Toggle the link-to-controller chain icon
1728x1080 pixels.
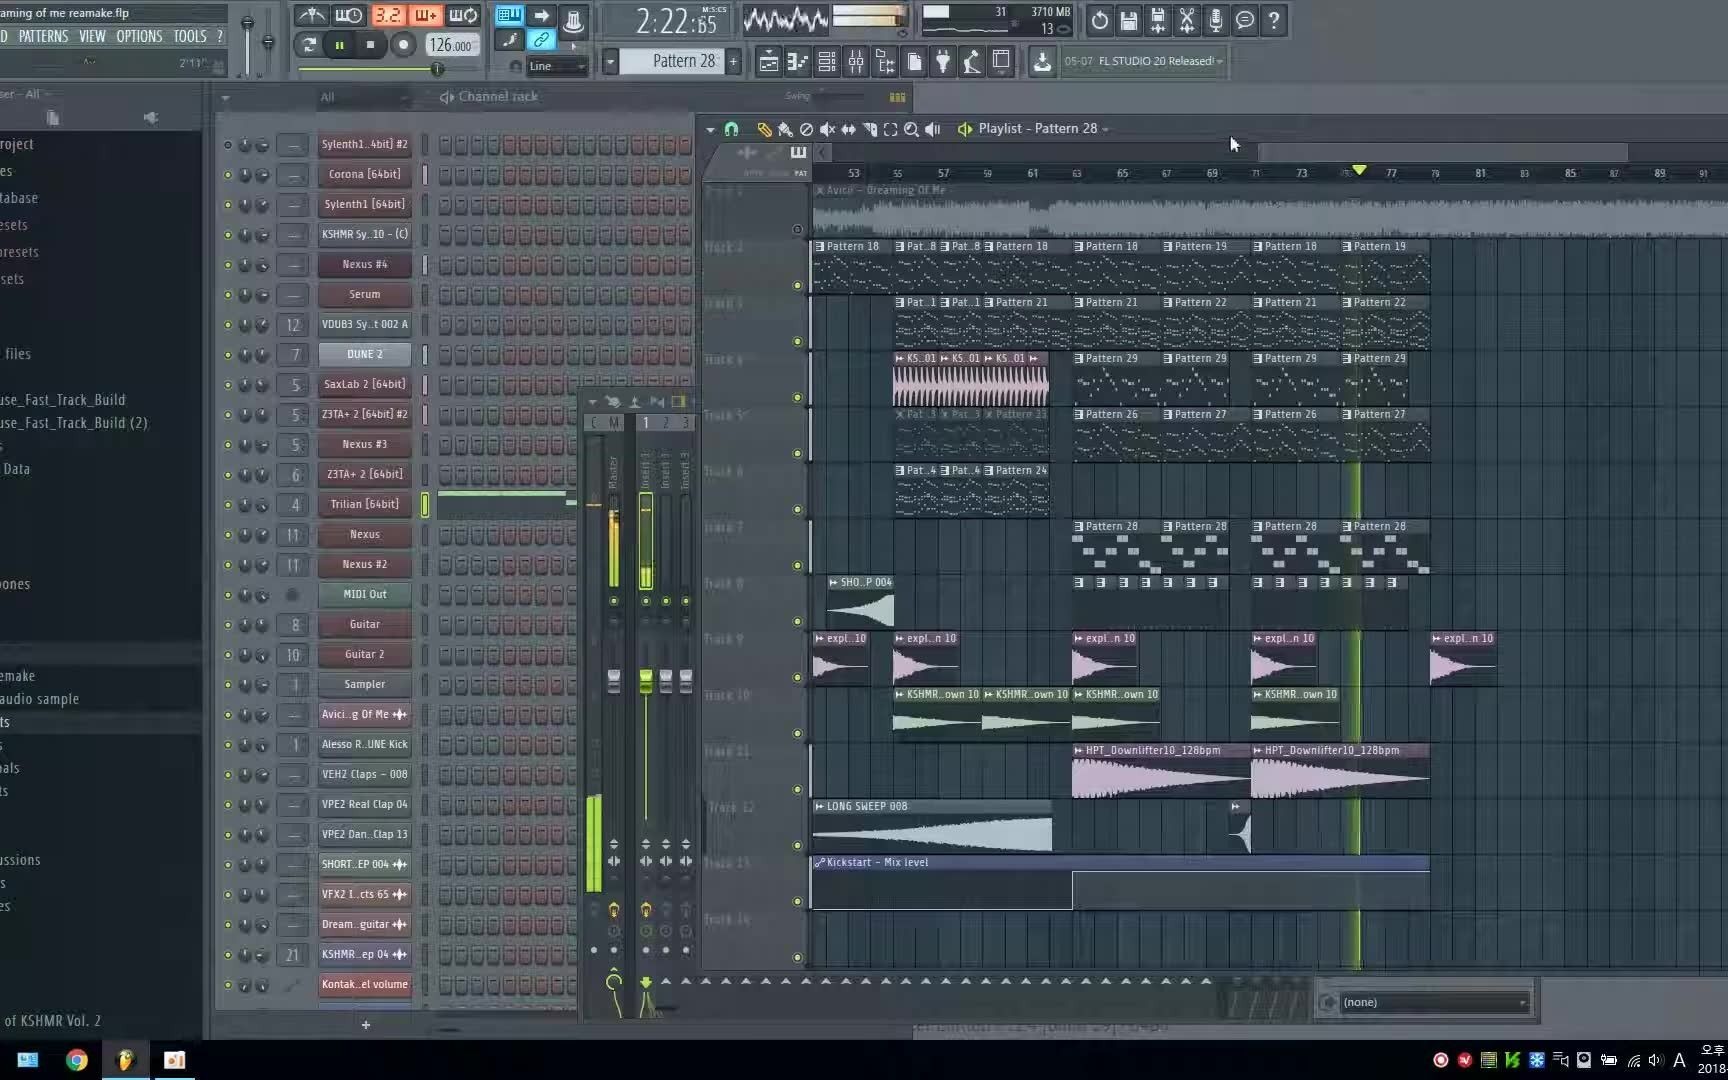541,40
